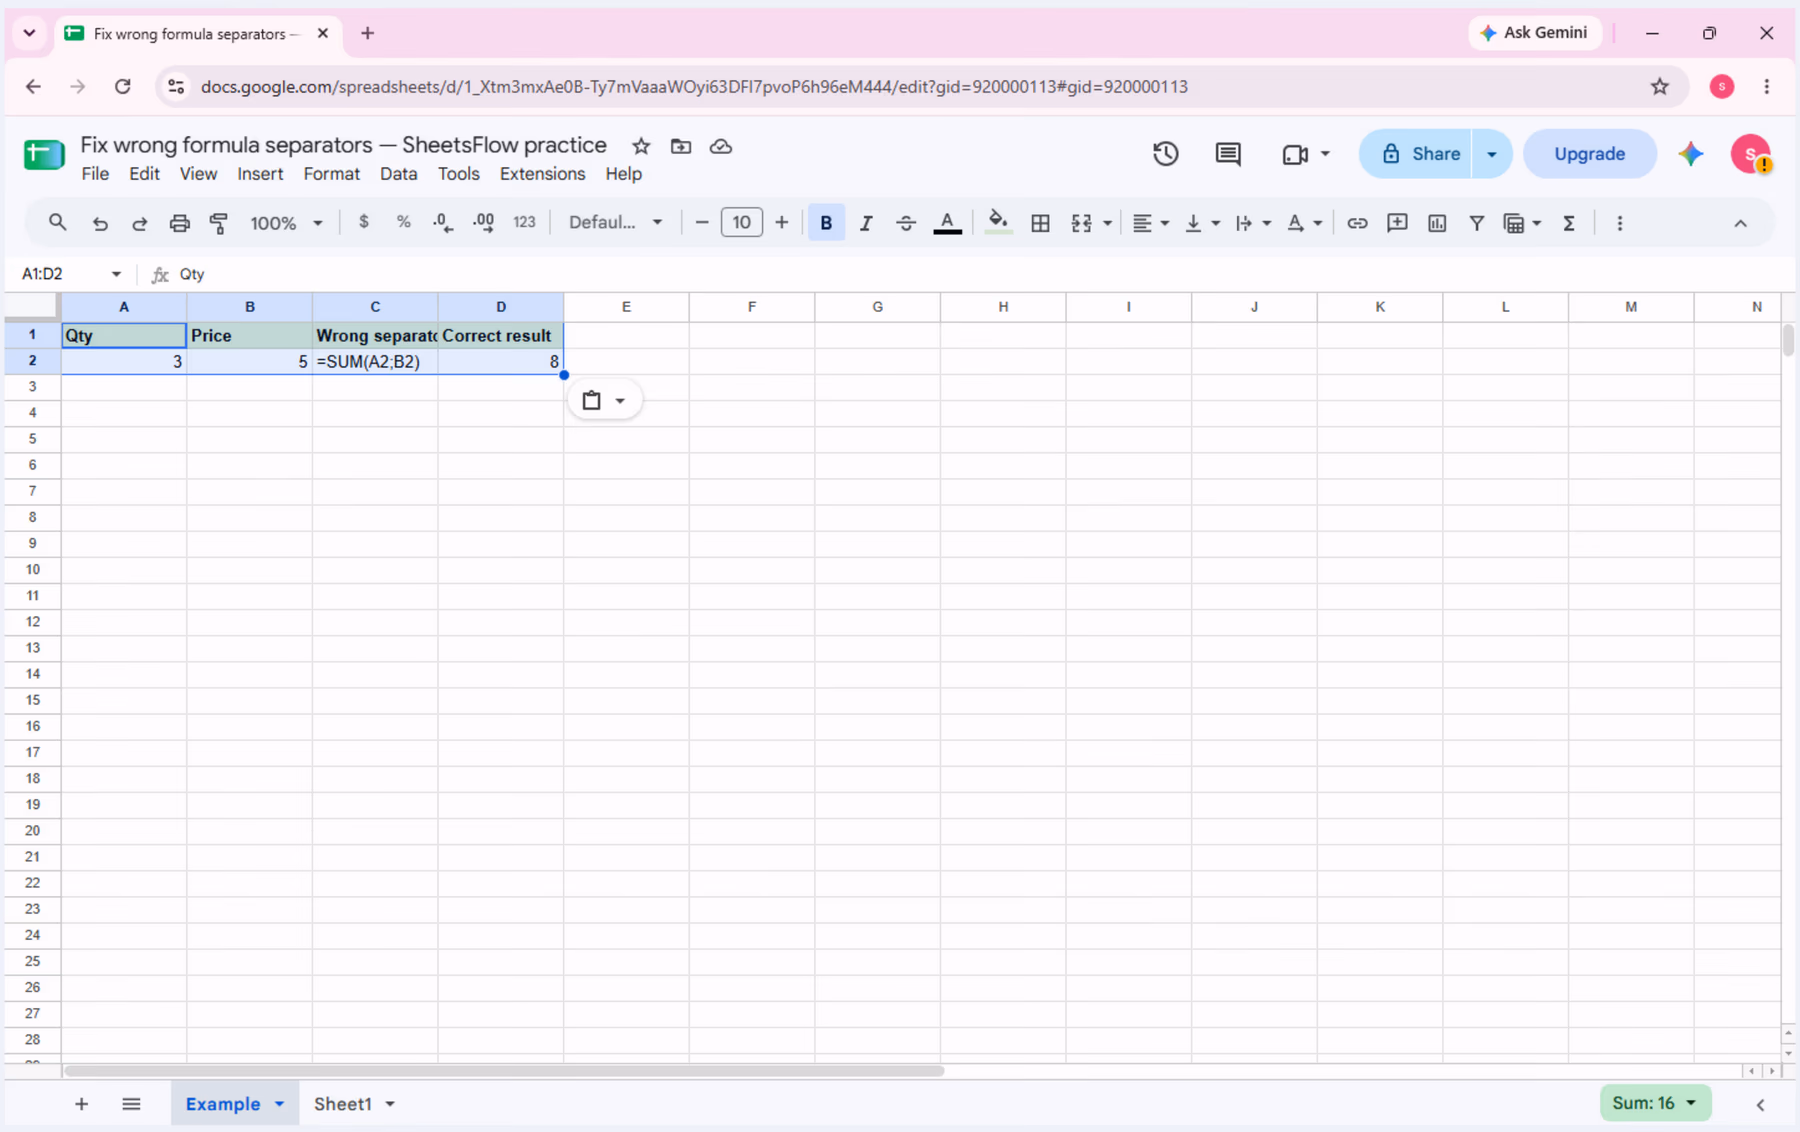Click Ask Gemini in browser
The image size is (1800, 1132).
coord(1534,33)
